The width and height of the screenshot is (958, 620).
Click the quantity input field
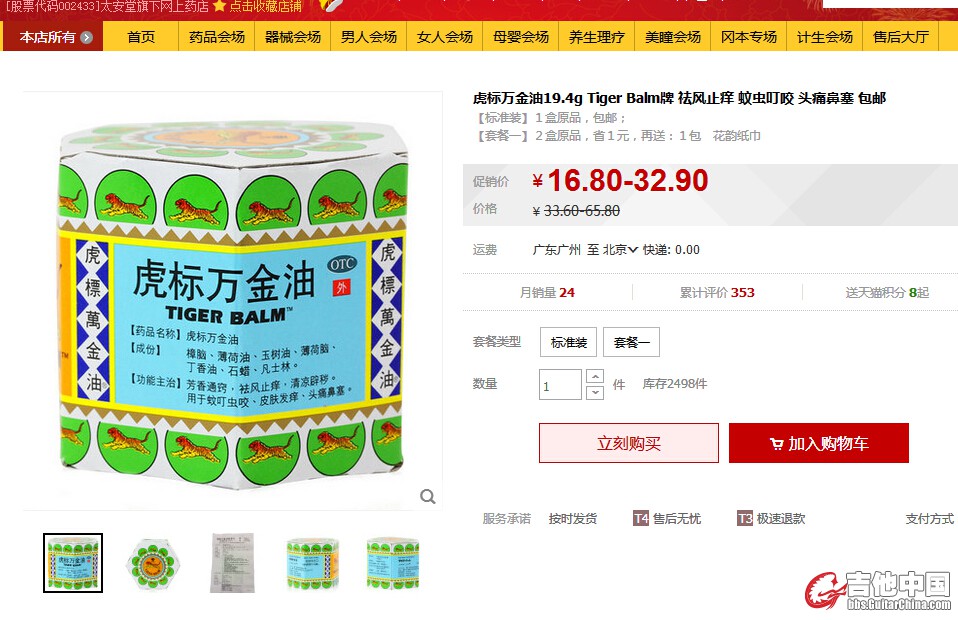click(x=560, y=385)
